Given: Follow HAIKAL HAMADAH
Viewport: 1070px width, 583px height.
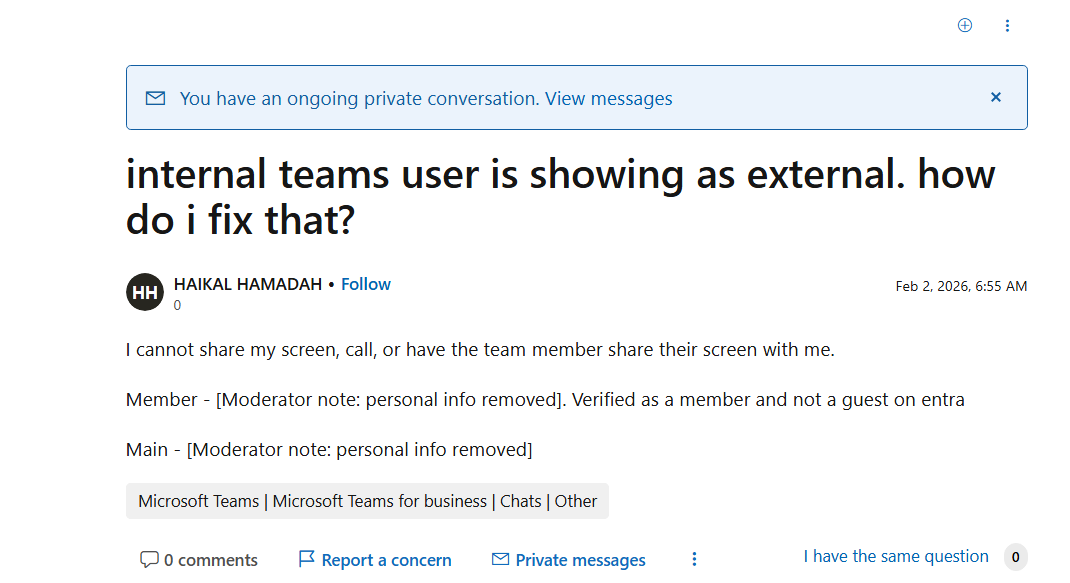Looking at the screenshot, I should (x=365, y=284).
